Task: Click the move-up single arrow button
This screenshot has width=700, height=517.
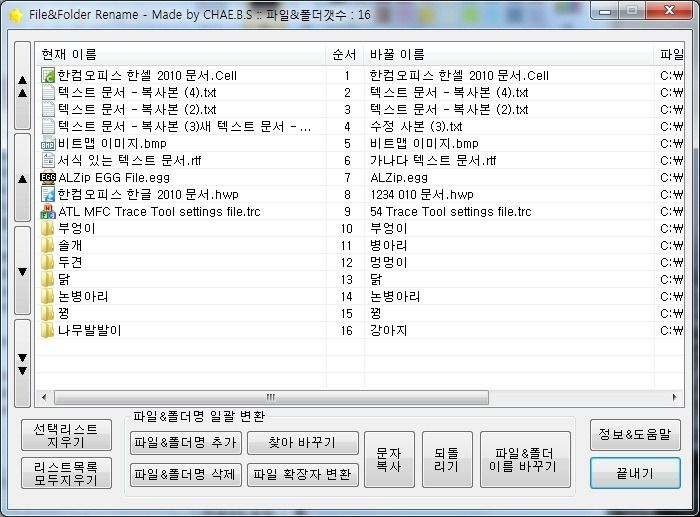Action: 22,178
